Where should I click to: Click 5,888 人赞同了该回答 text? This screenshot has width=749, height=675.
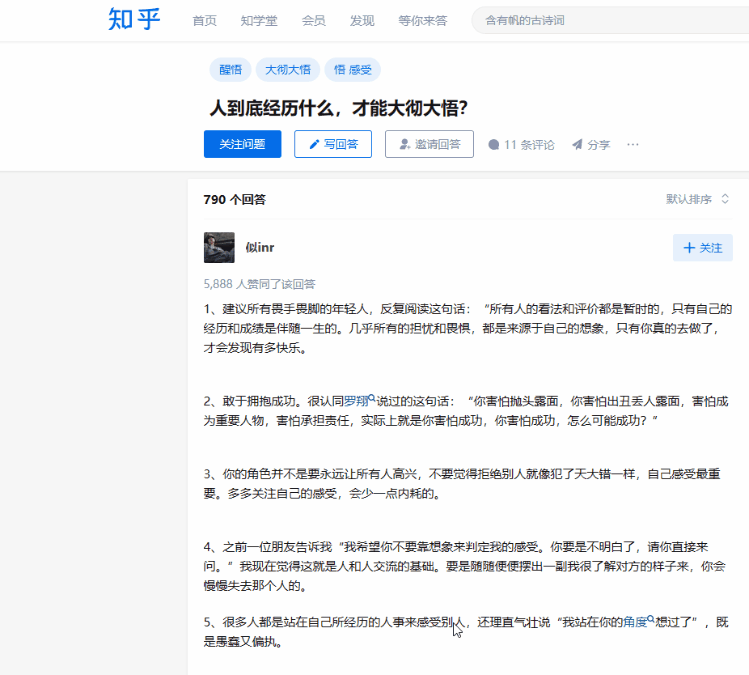click(x=259, y=284)
